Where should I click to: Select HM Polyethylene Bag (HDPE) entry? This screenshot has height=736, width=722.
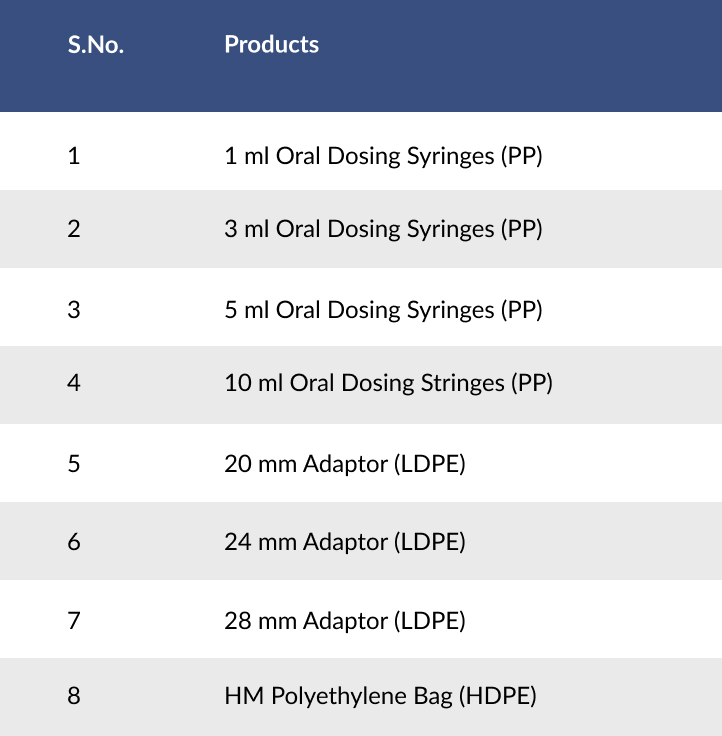(380, 696)
